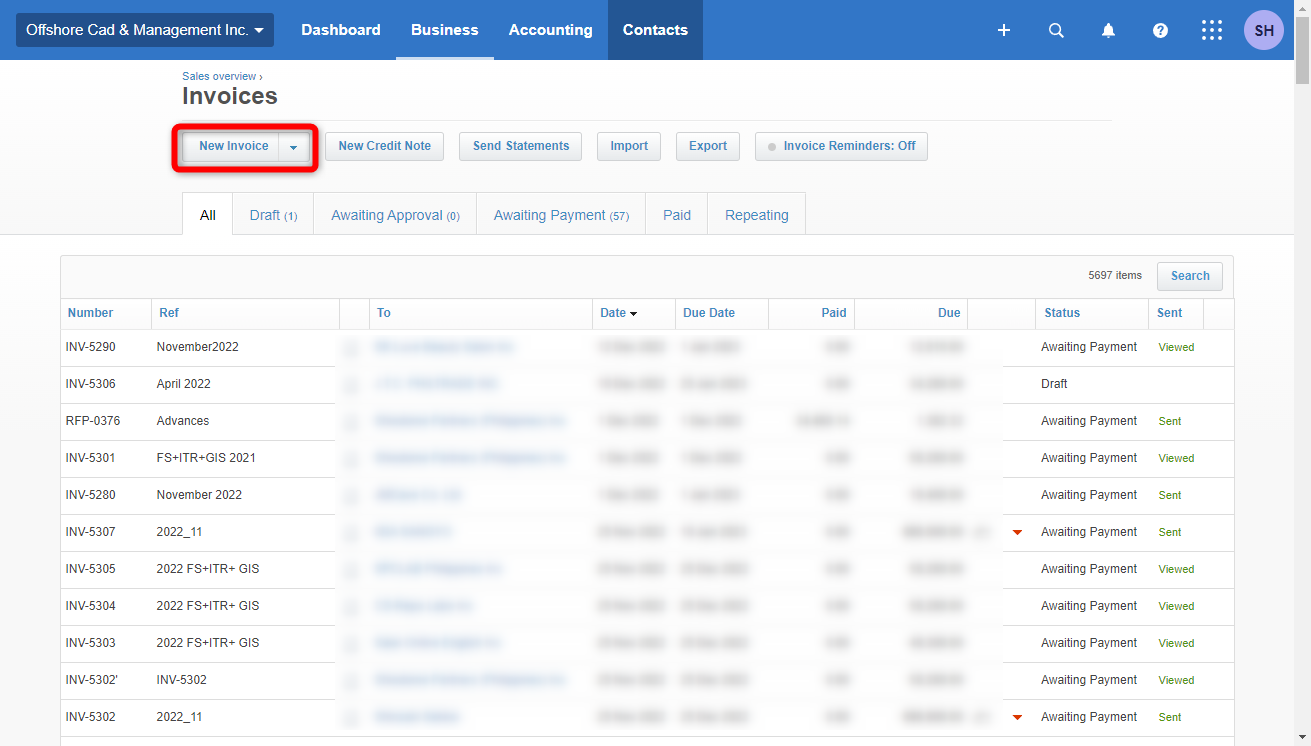
Task: Click the Import button
Action: coord(629,146)
